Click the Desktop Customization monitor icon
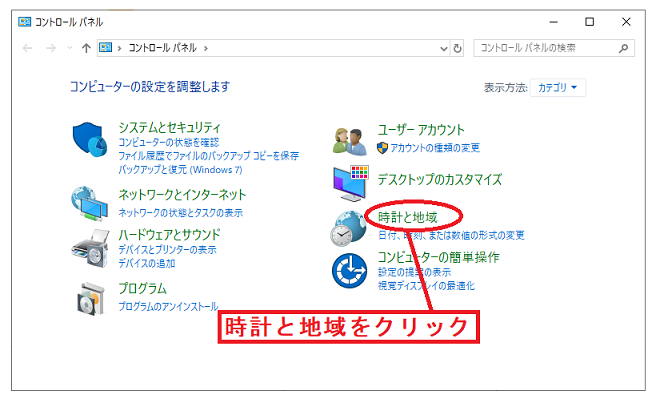652x399 pixels. (351, 183)
